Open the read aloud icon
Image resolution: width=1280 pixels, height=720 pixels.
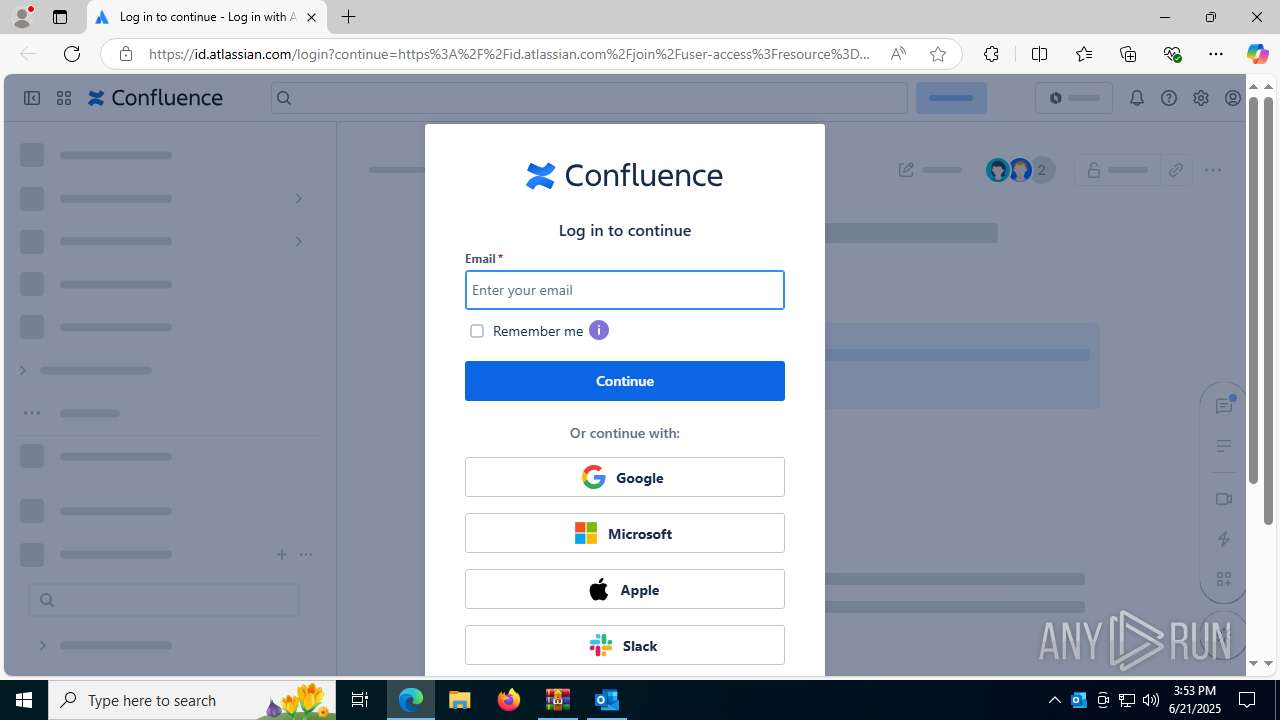pyautogui.click(x=898, y=54)
